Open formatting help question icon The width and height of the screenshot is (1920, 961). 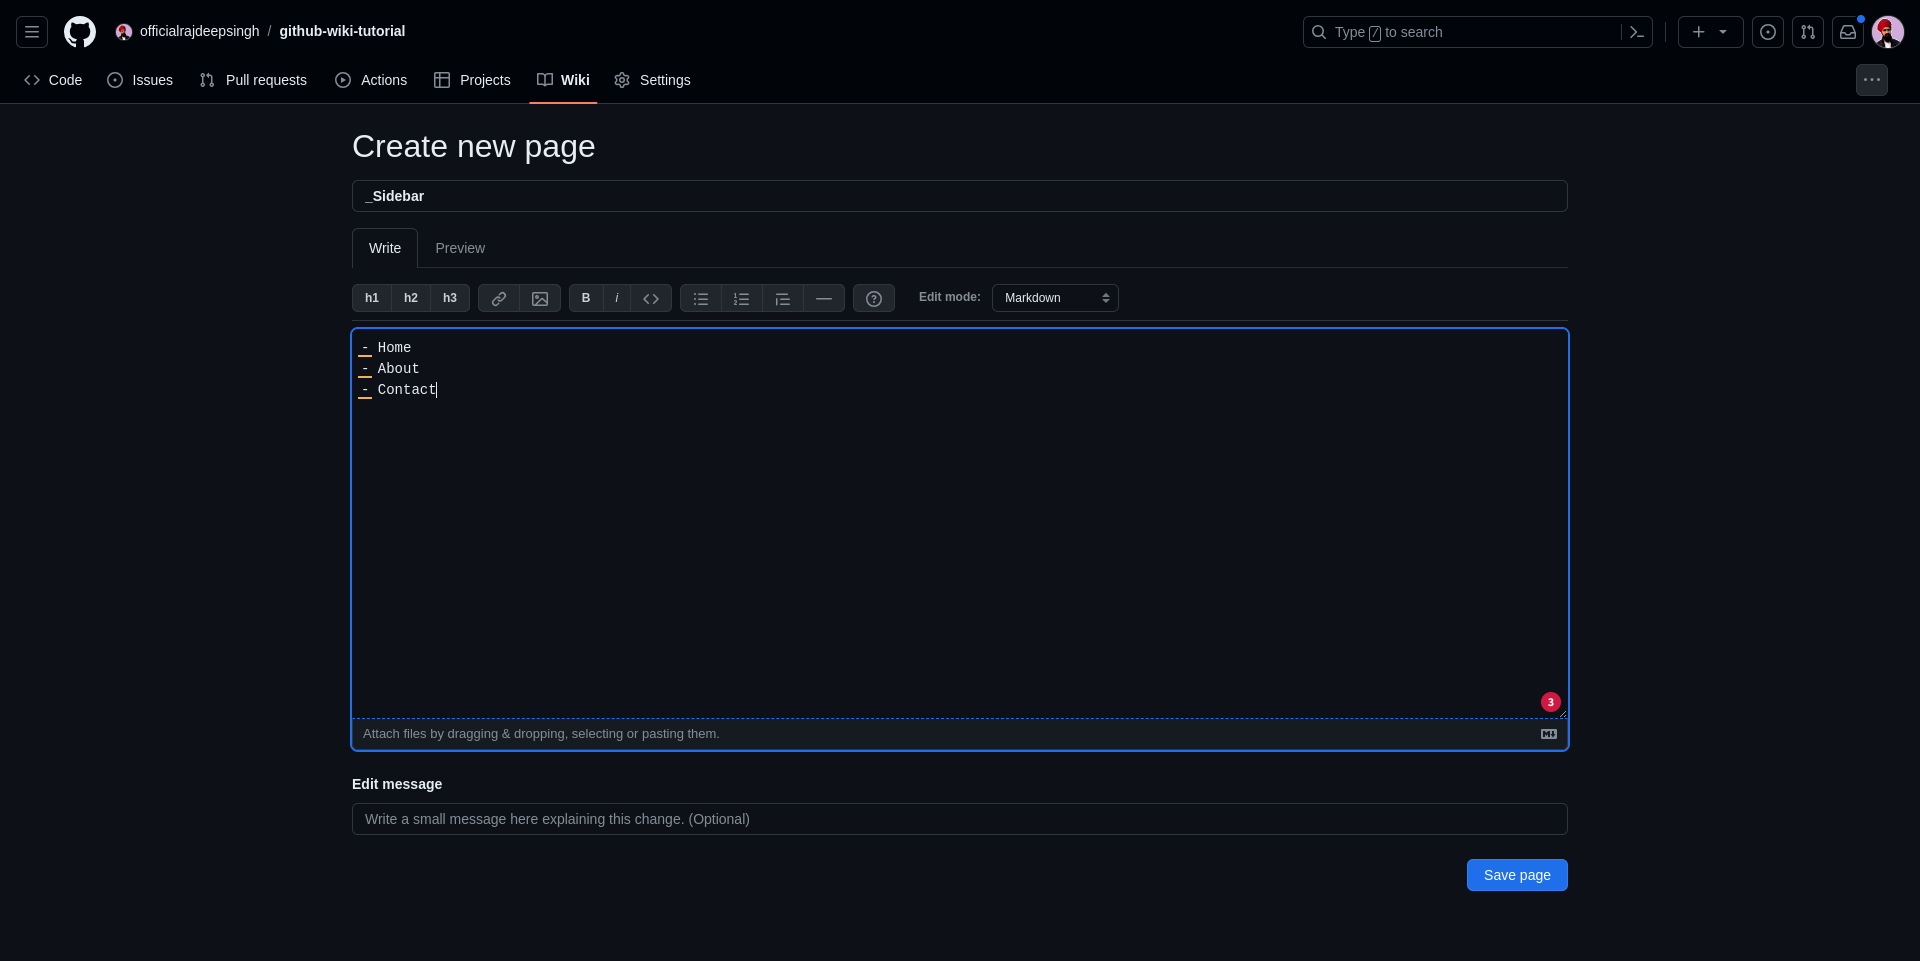point(874,298)
